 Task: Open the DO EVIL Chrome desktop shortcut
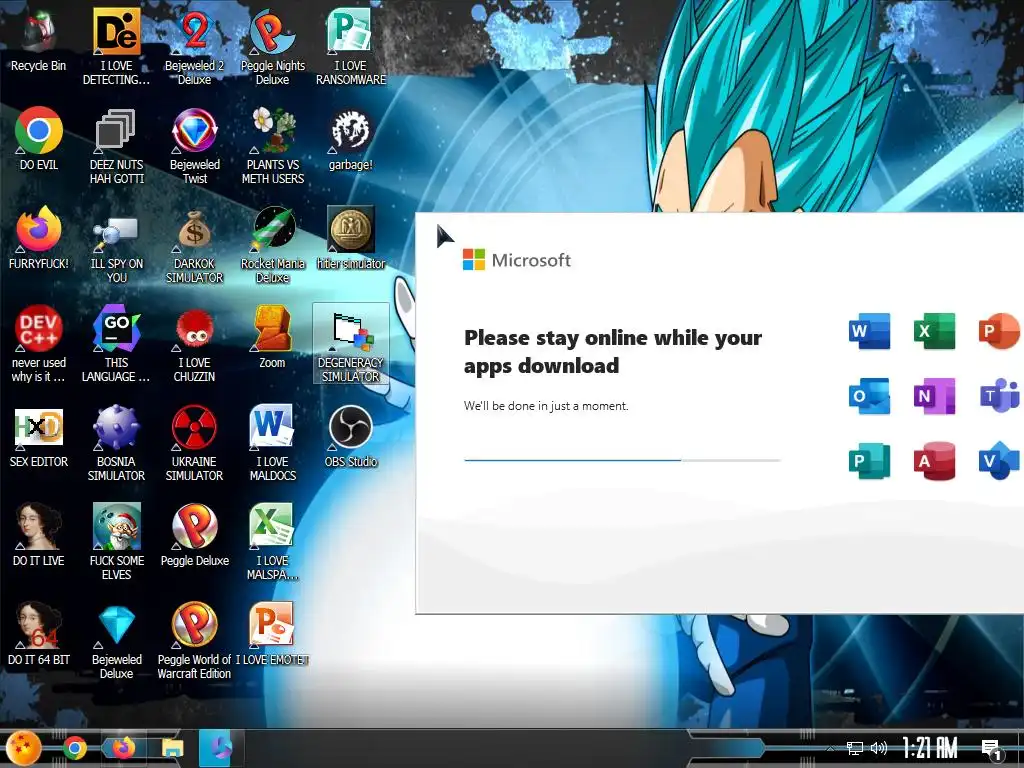point(39,138)
